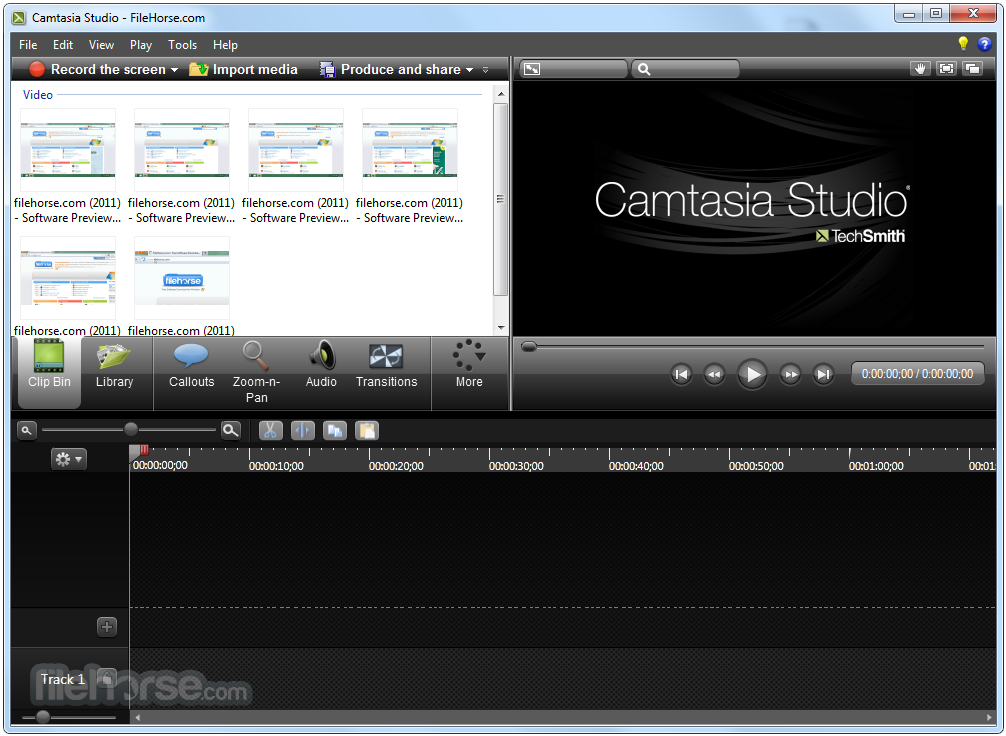The image size is (1006, 736).
Task: Click the 00:00:30;00 ruler mark
Action: click(x=516, y=466)
